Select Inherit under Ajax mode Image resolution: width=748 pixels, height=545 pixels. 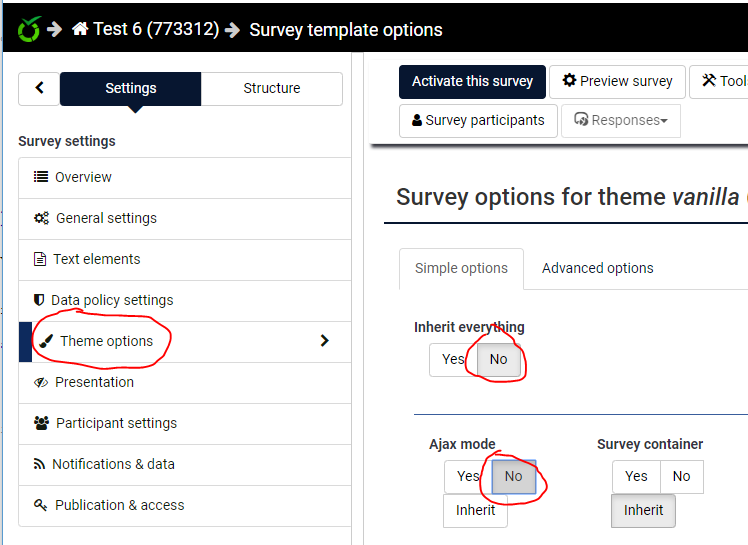[x=475, y=510]
